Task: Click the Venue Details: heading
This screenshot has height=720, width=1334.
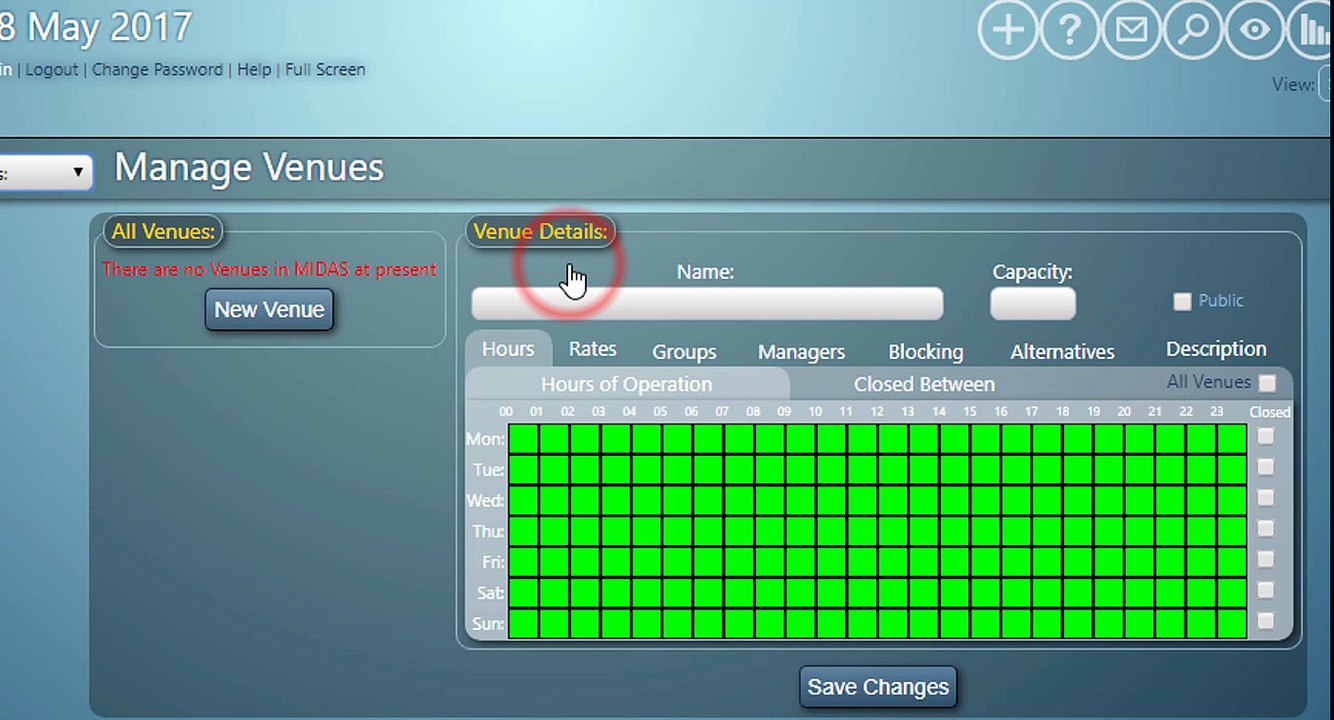Action: pyautogui.click(x=540, y=232)
